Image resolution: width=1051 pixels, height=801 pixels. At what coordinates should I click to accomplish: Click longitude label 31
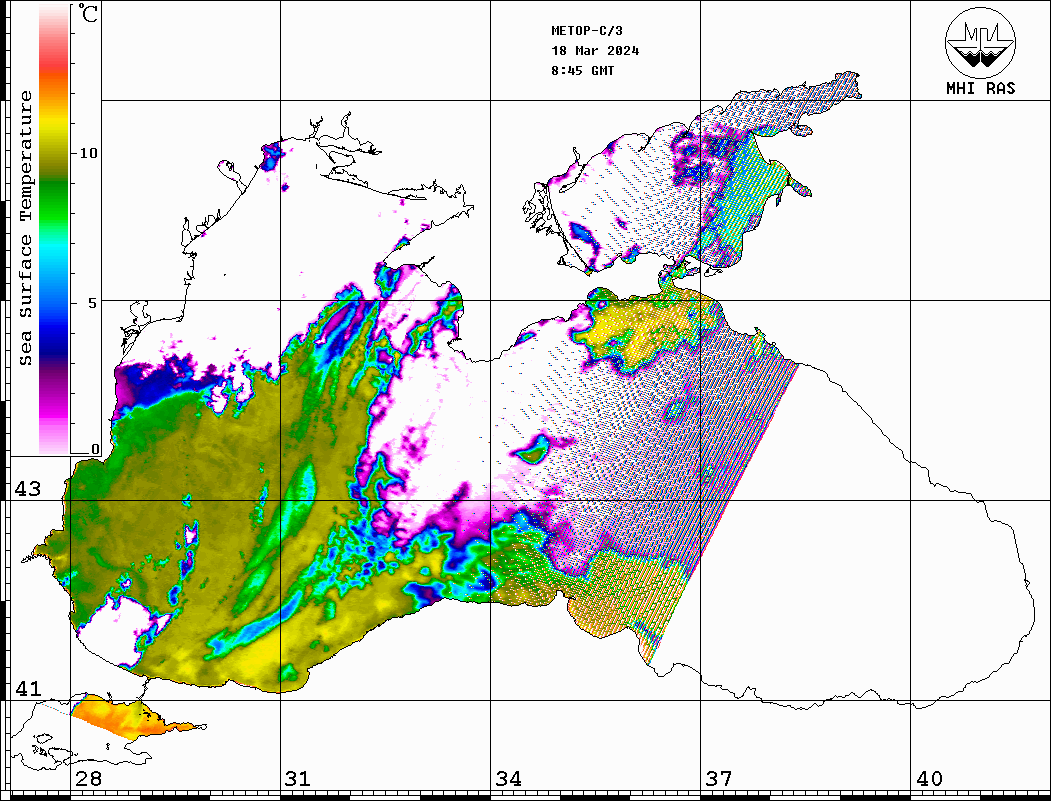(x=298, y=779)
